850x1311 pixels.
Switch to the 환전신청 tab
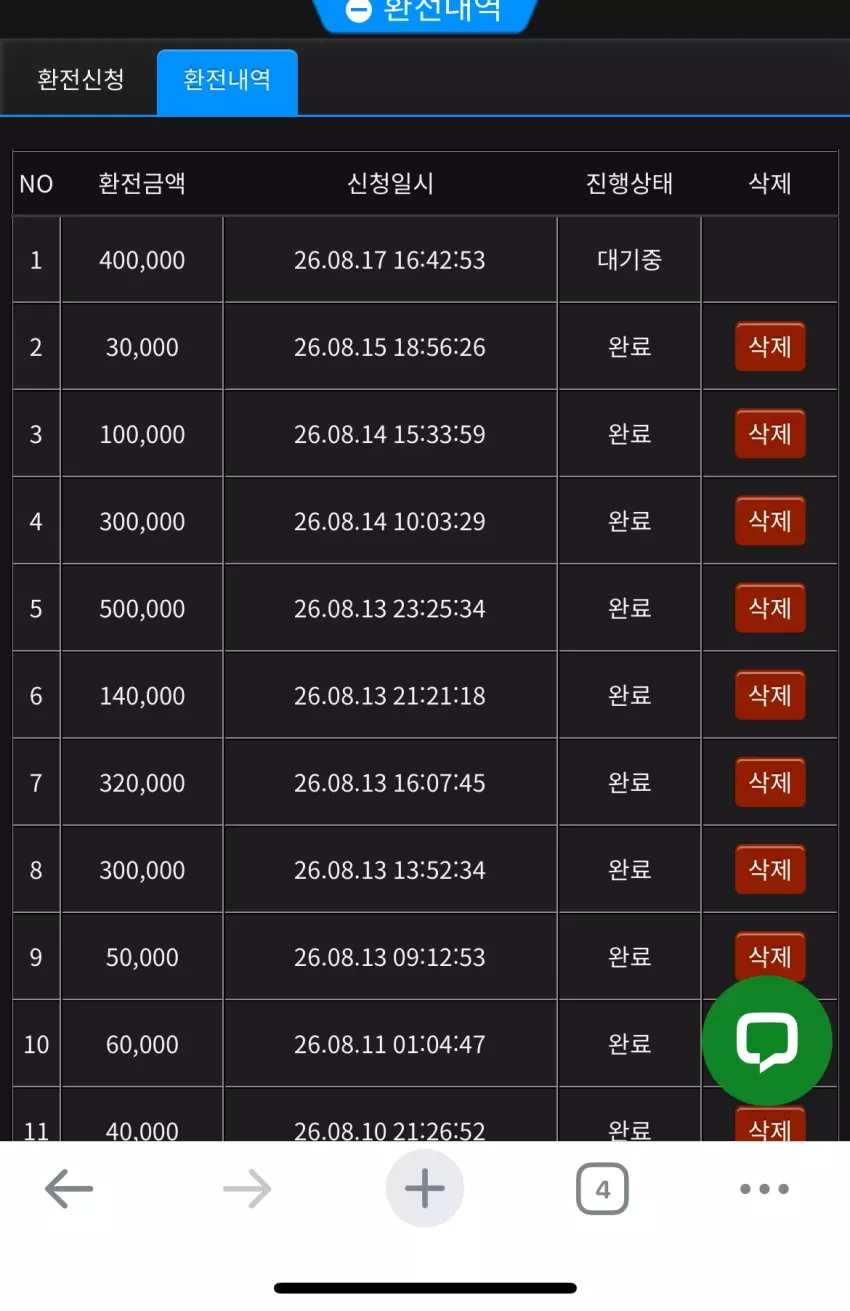click(x=80, y=80)
